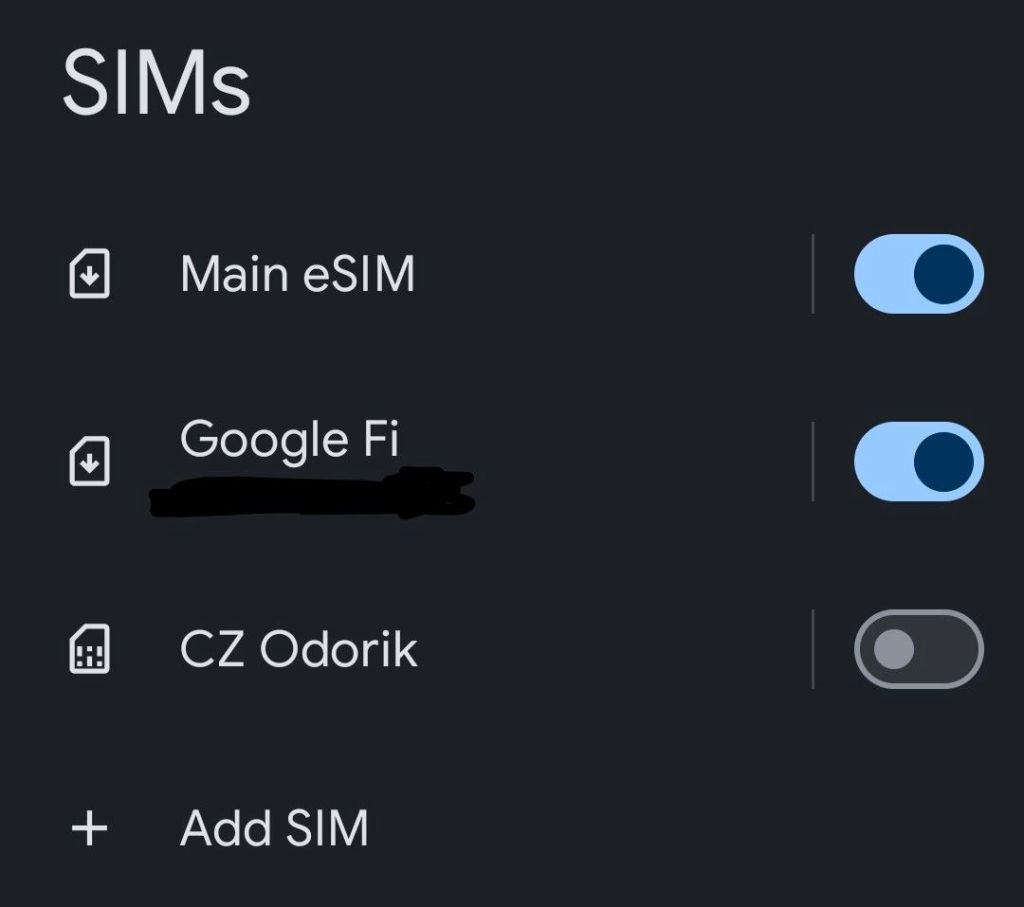Screen dimensions: 1024x907
Task: Tap the grey knob on CZ Odorik switch
Action: tap(893, 649)
